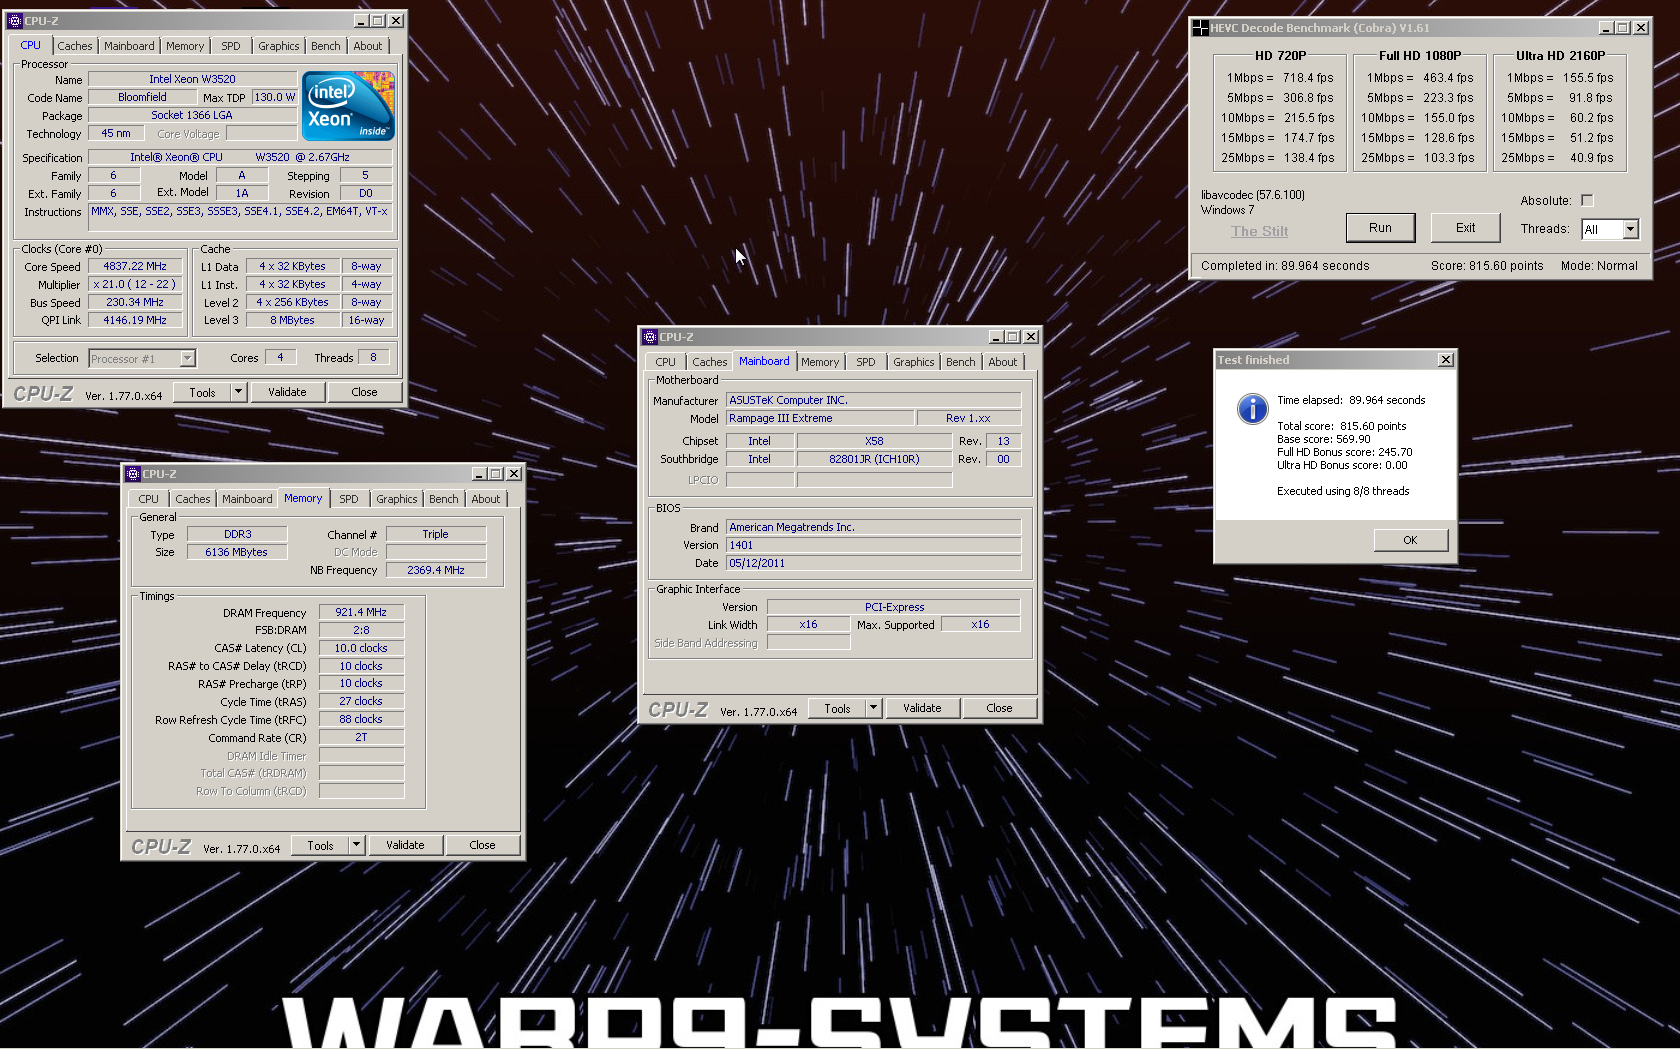This screenshot has width=1680, height=1050.
Task: Close the Test finished dialog
Action: point(1445,360)
